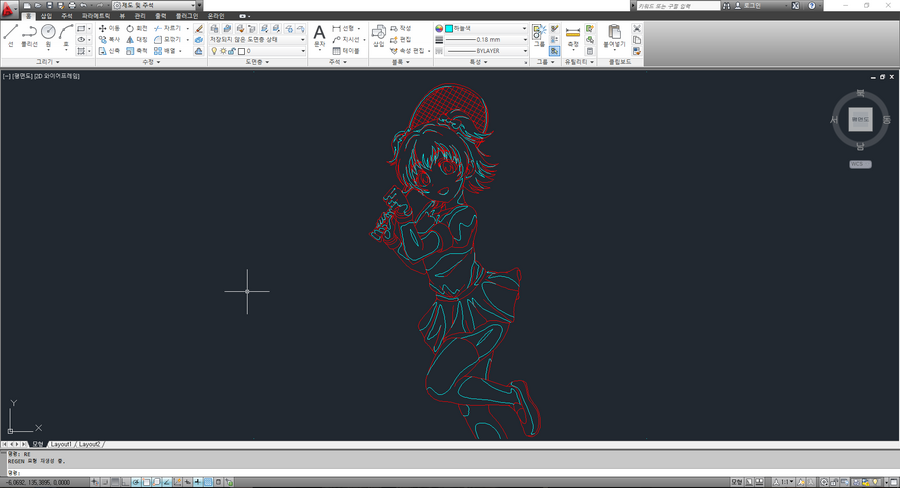Toggle the layer lock padlock icon

click(232, 51)
